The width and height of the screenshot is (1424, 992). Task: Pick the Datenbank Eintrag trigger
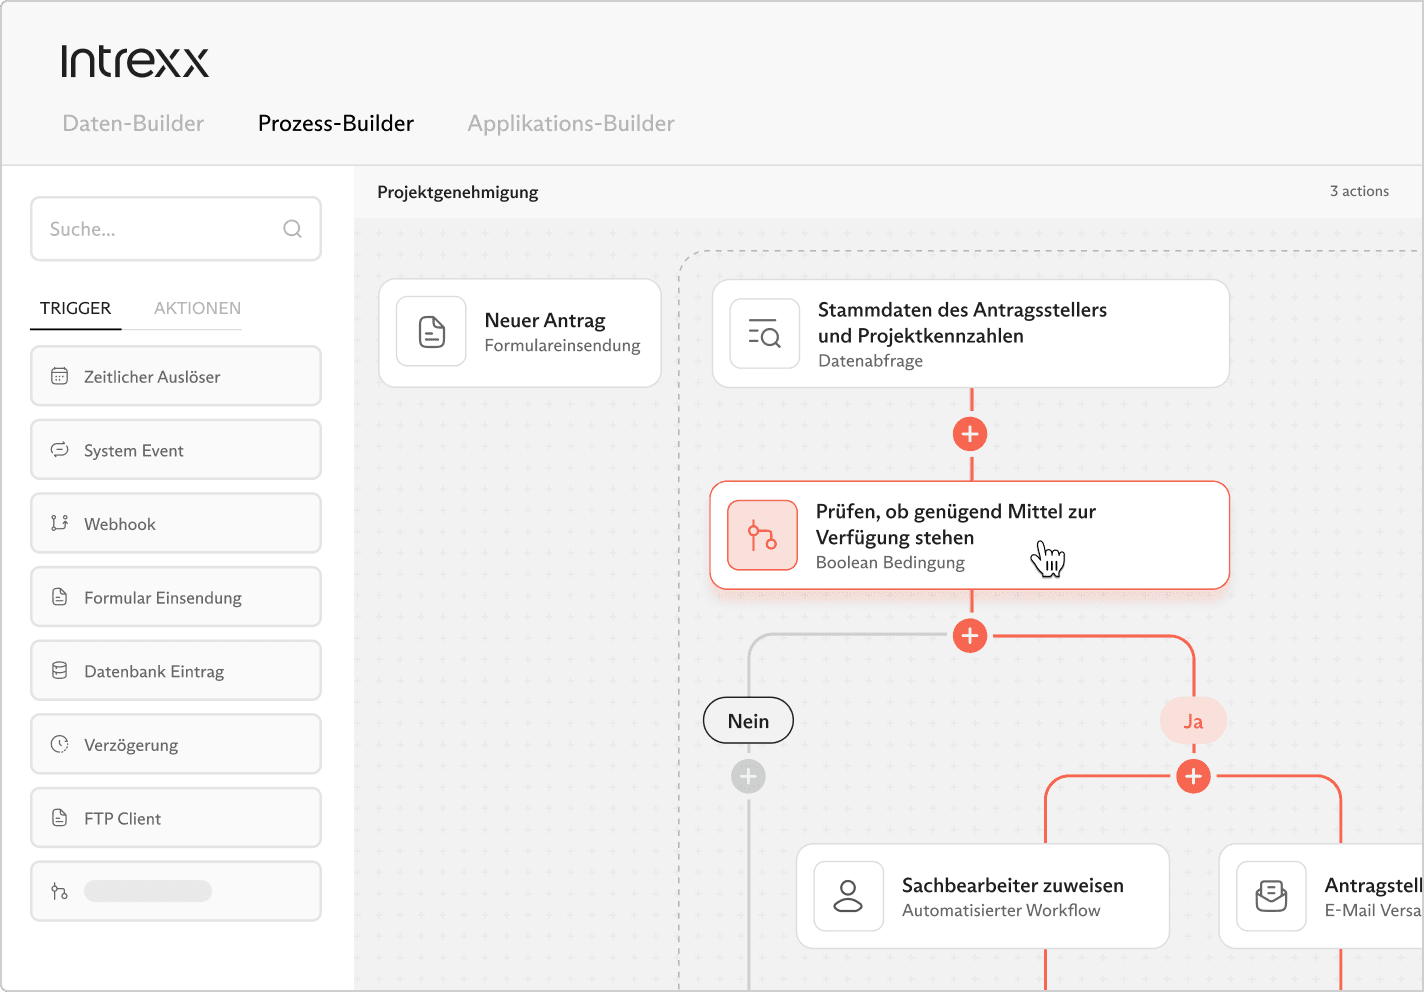tap(176, 671)
